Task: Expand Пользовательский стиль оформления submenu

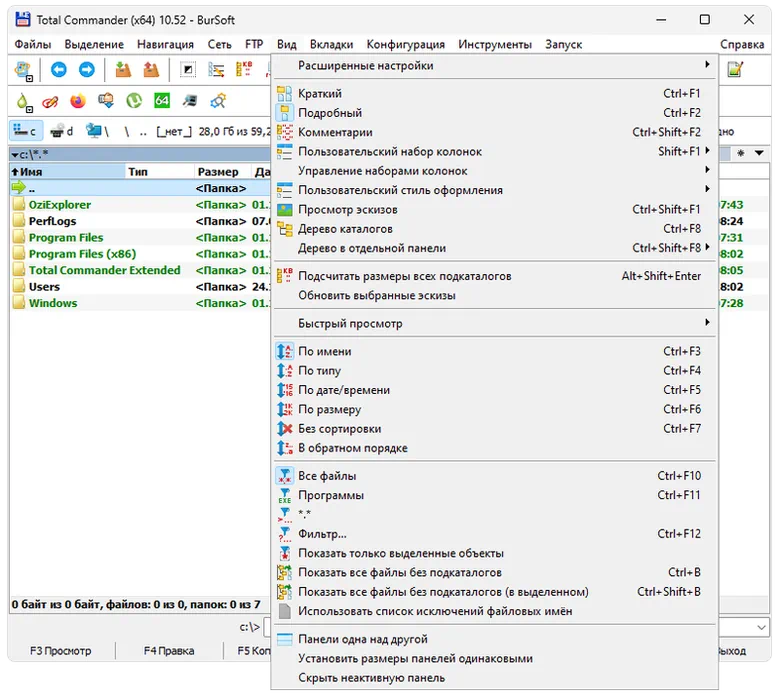Action: (494, 191)
